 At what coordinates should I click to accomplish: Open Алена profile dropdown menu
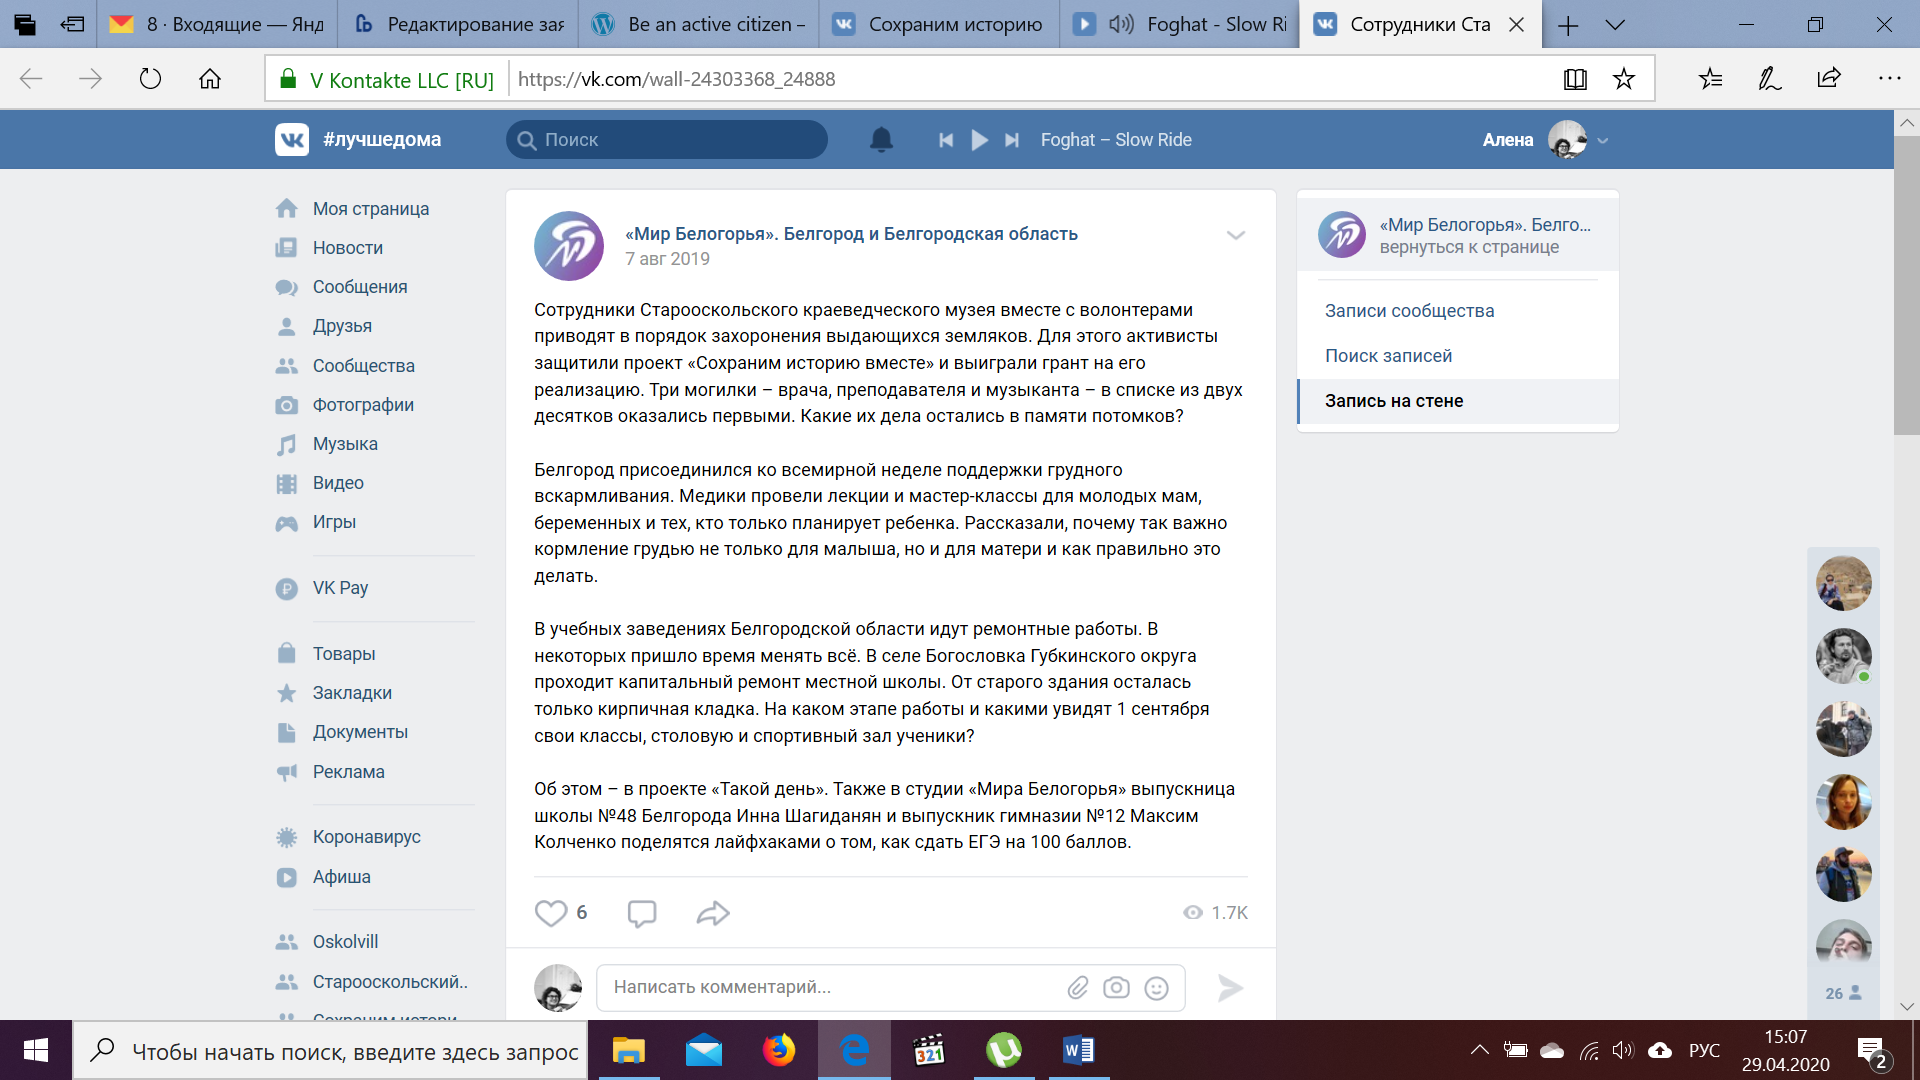pyautogui.click(x=1603, y=141)
